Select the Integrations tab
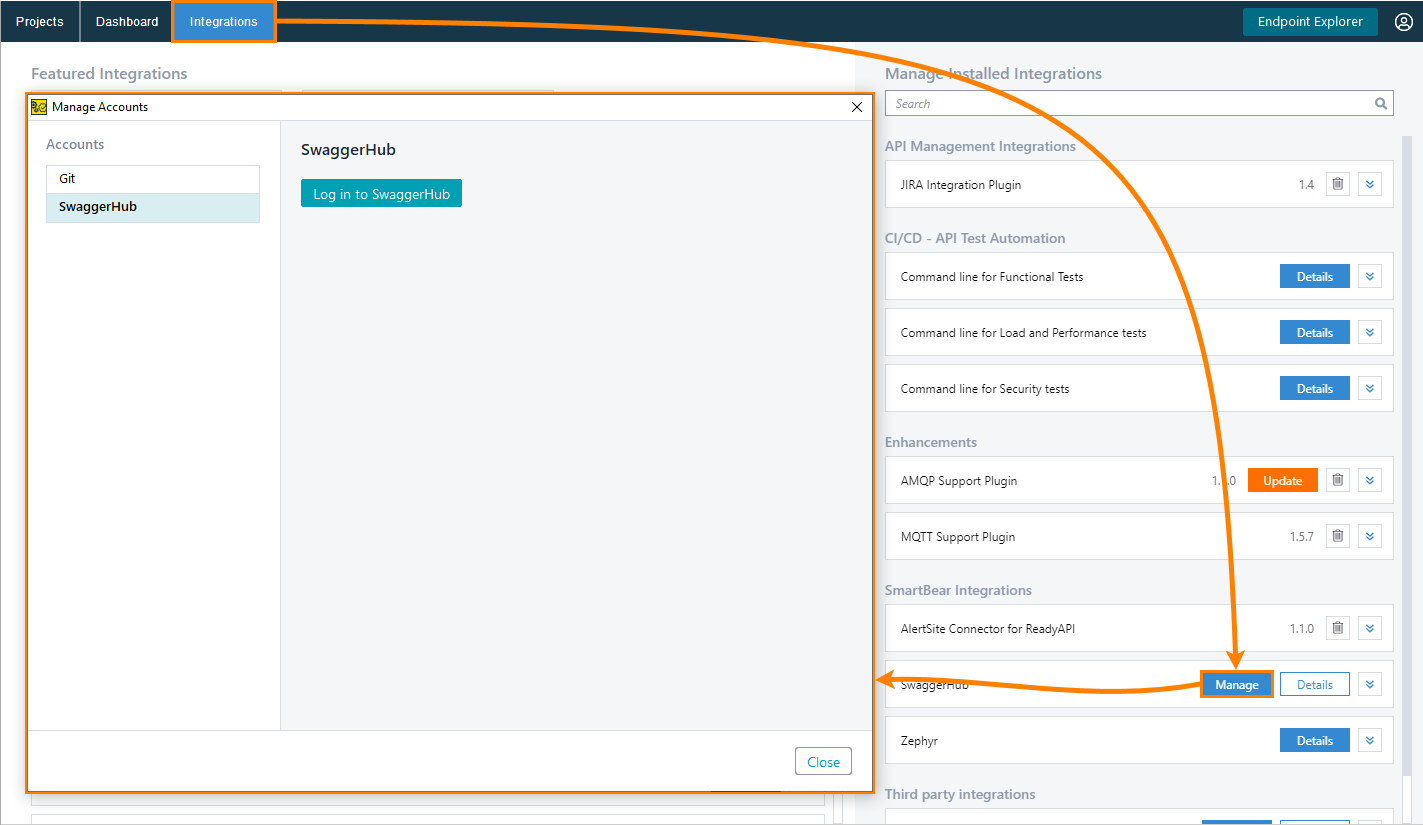 224,22
